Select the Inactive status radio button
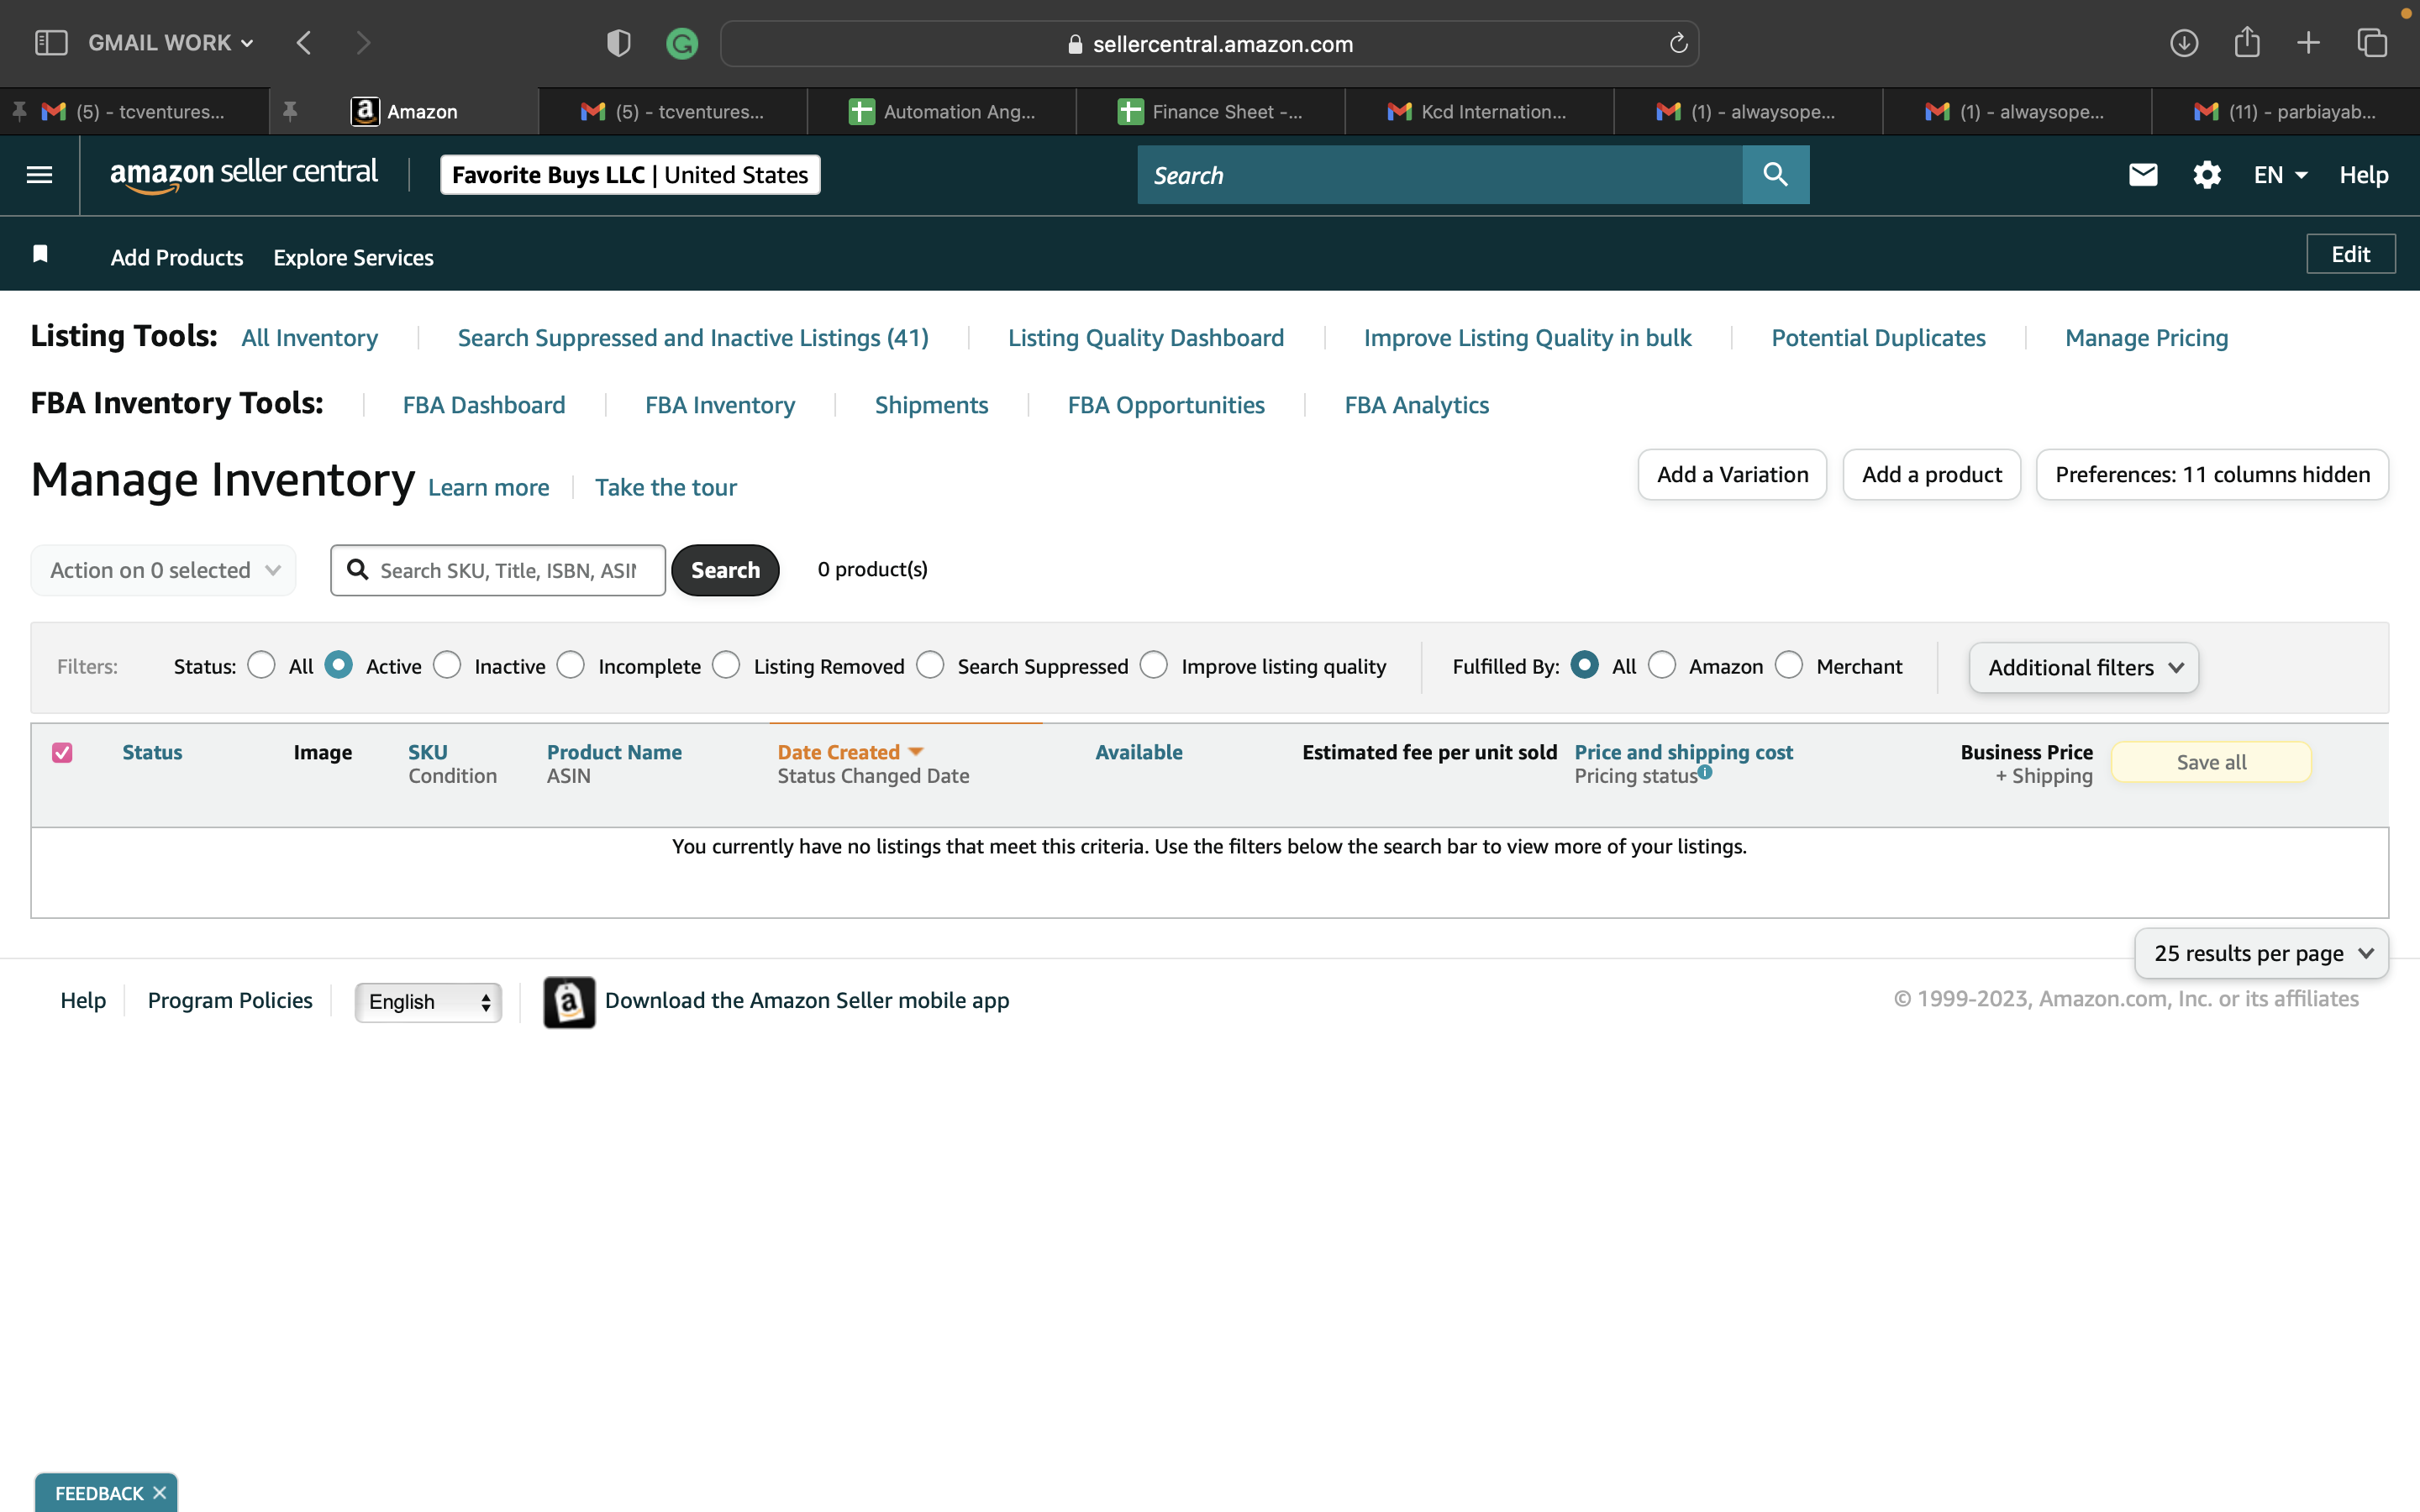 (447, 665)
